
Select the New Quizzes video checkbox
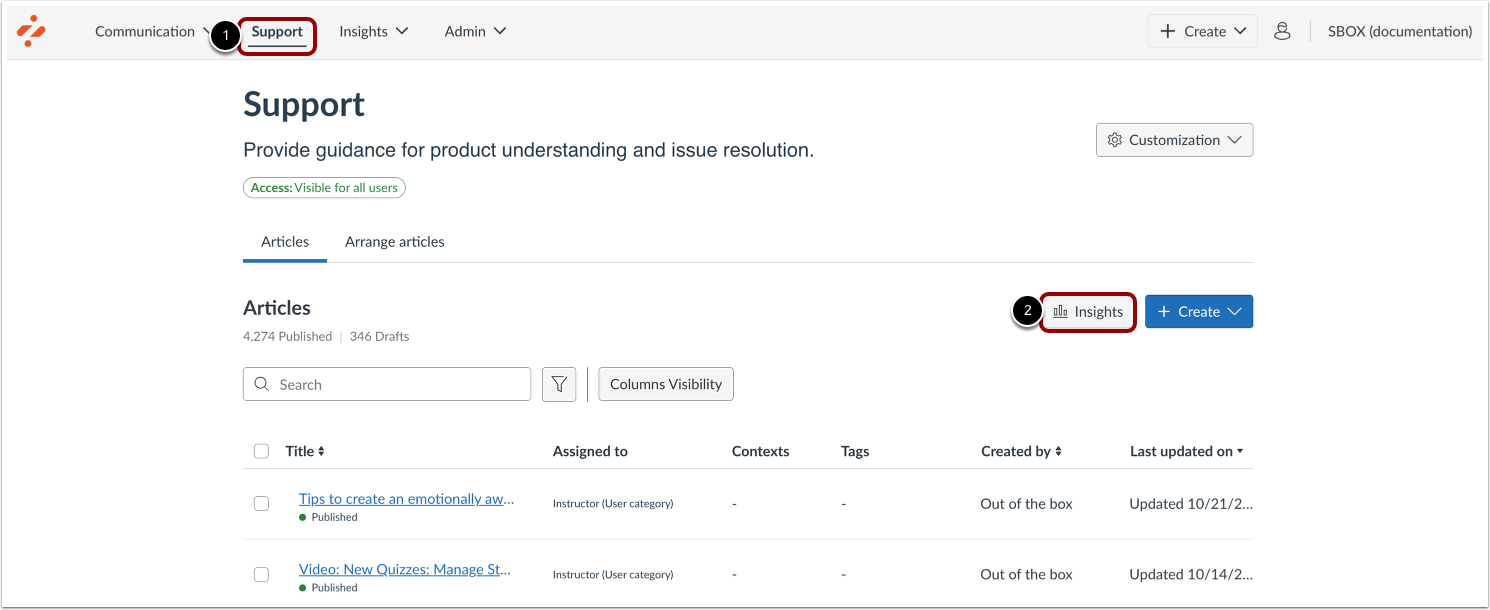point(261,574)
